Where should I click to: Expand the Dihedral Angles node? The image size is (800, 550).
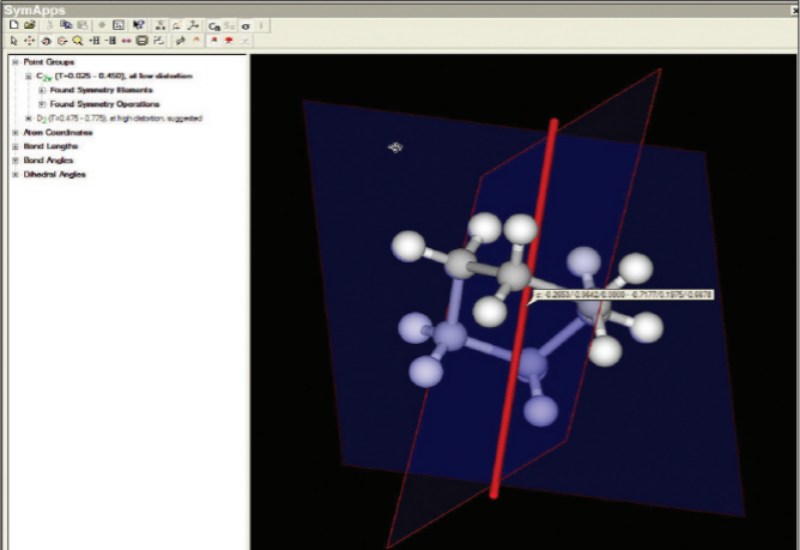click(x=15, y=174)
